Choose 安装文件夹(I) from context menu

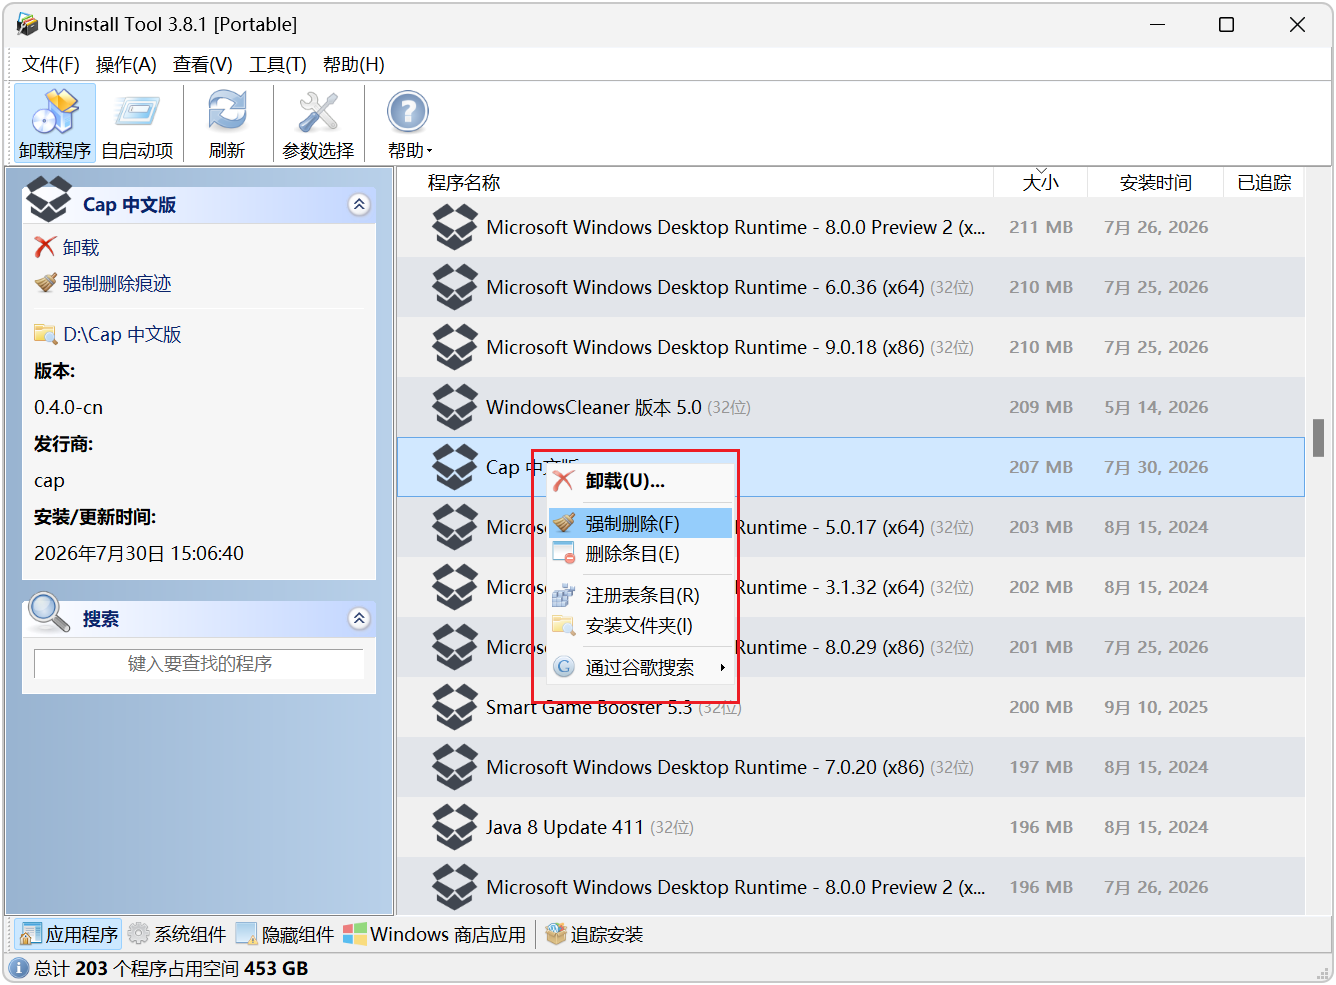coord(640,625)
